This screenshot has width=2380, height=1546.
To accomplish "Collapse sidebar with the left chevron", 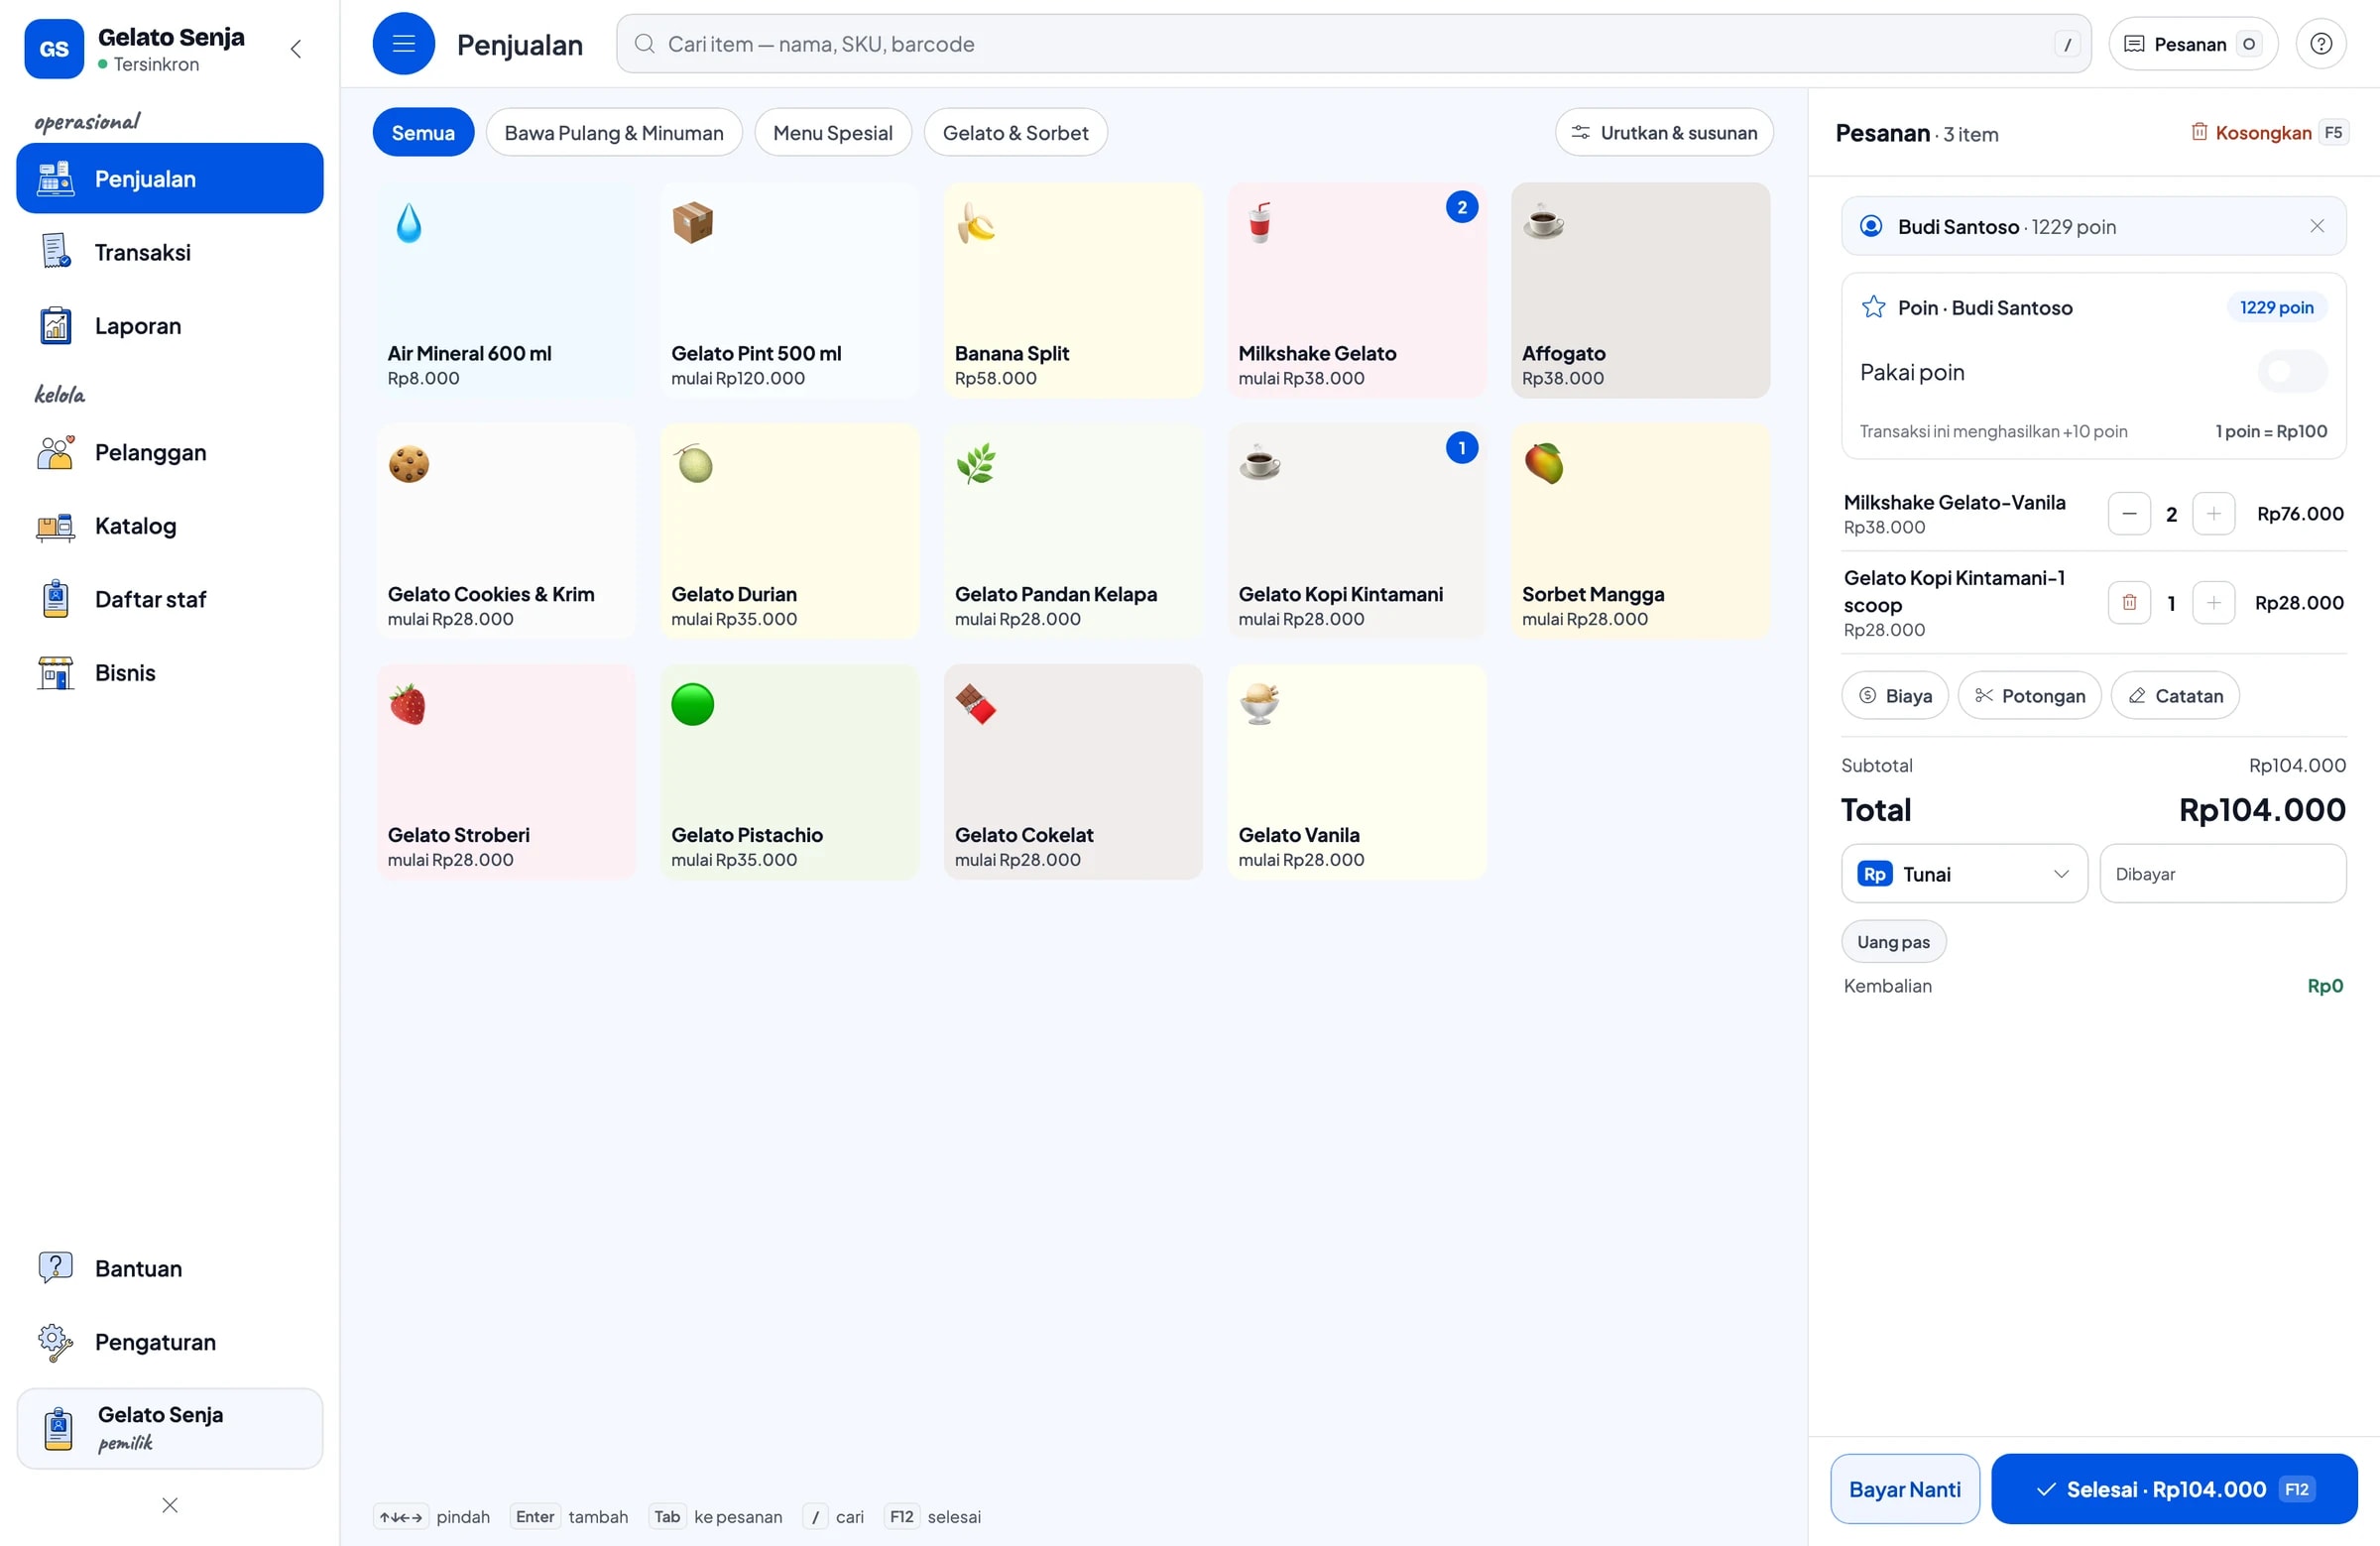I will (296, 49).
